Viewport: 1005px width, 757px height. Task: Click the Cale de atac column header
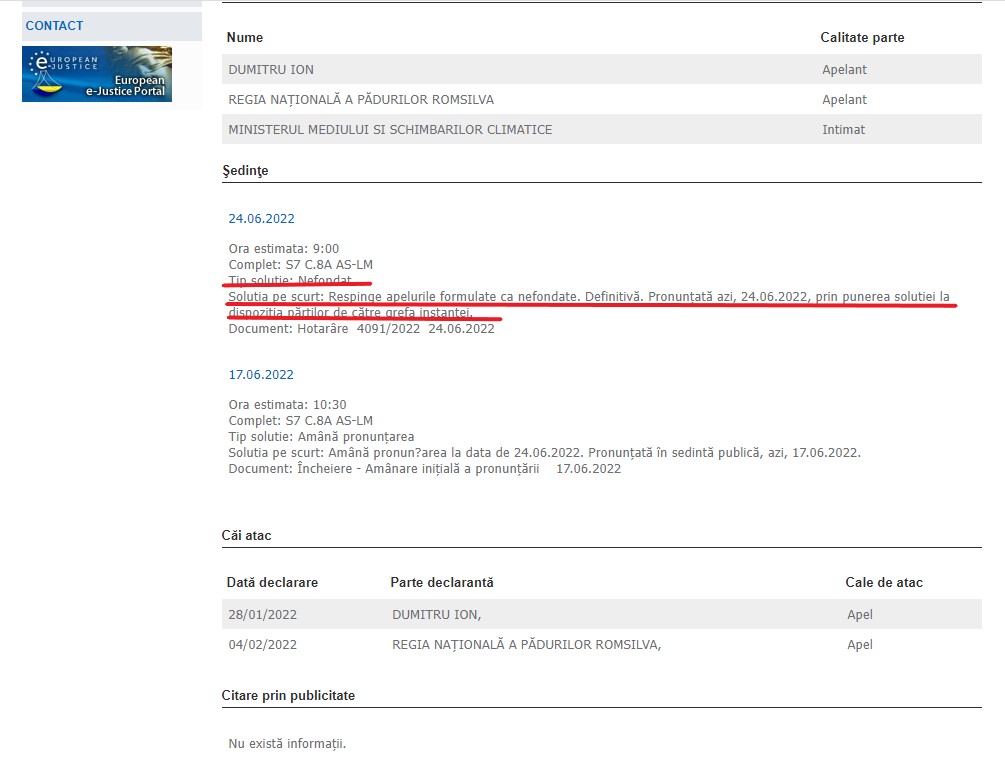(884, 583)
